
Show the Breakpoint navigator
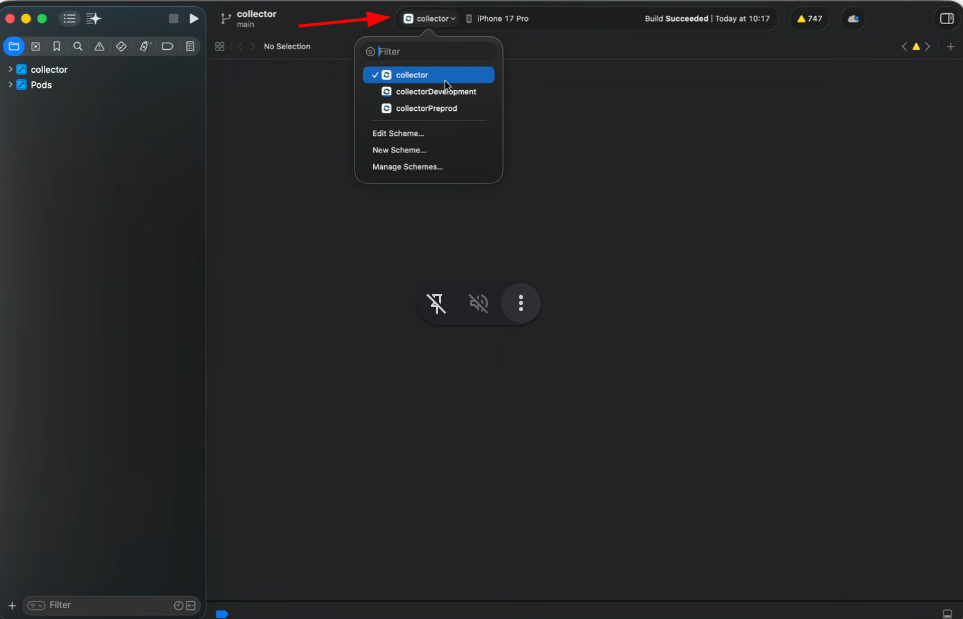click(x=167, y=46)
